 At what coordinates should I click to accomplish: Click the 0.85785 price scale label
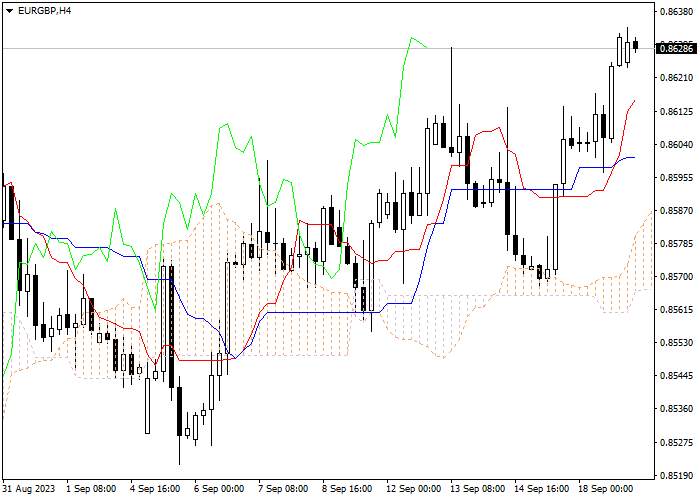tap(676, 244)
